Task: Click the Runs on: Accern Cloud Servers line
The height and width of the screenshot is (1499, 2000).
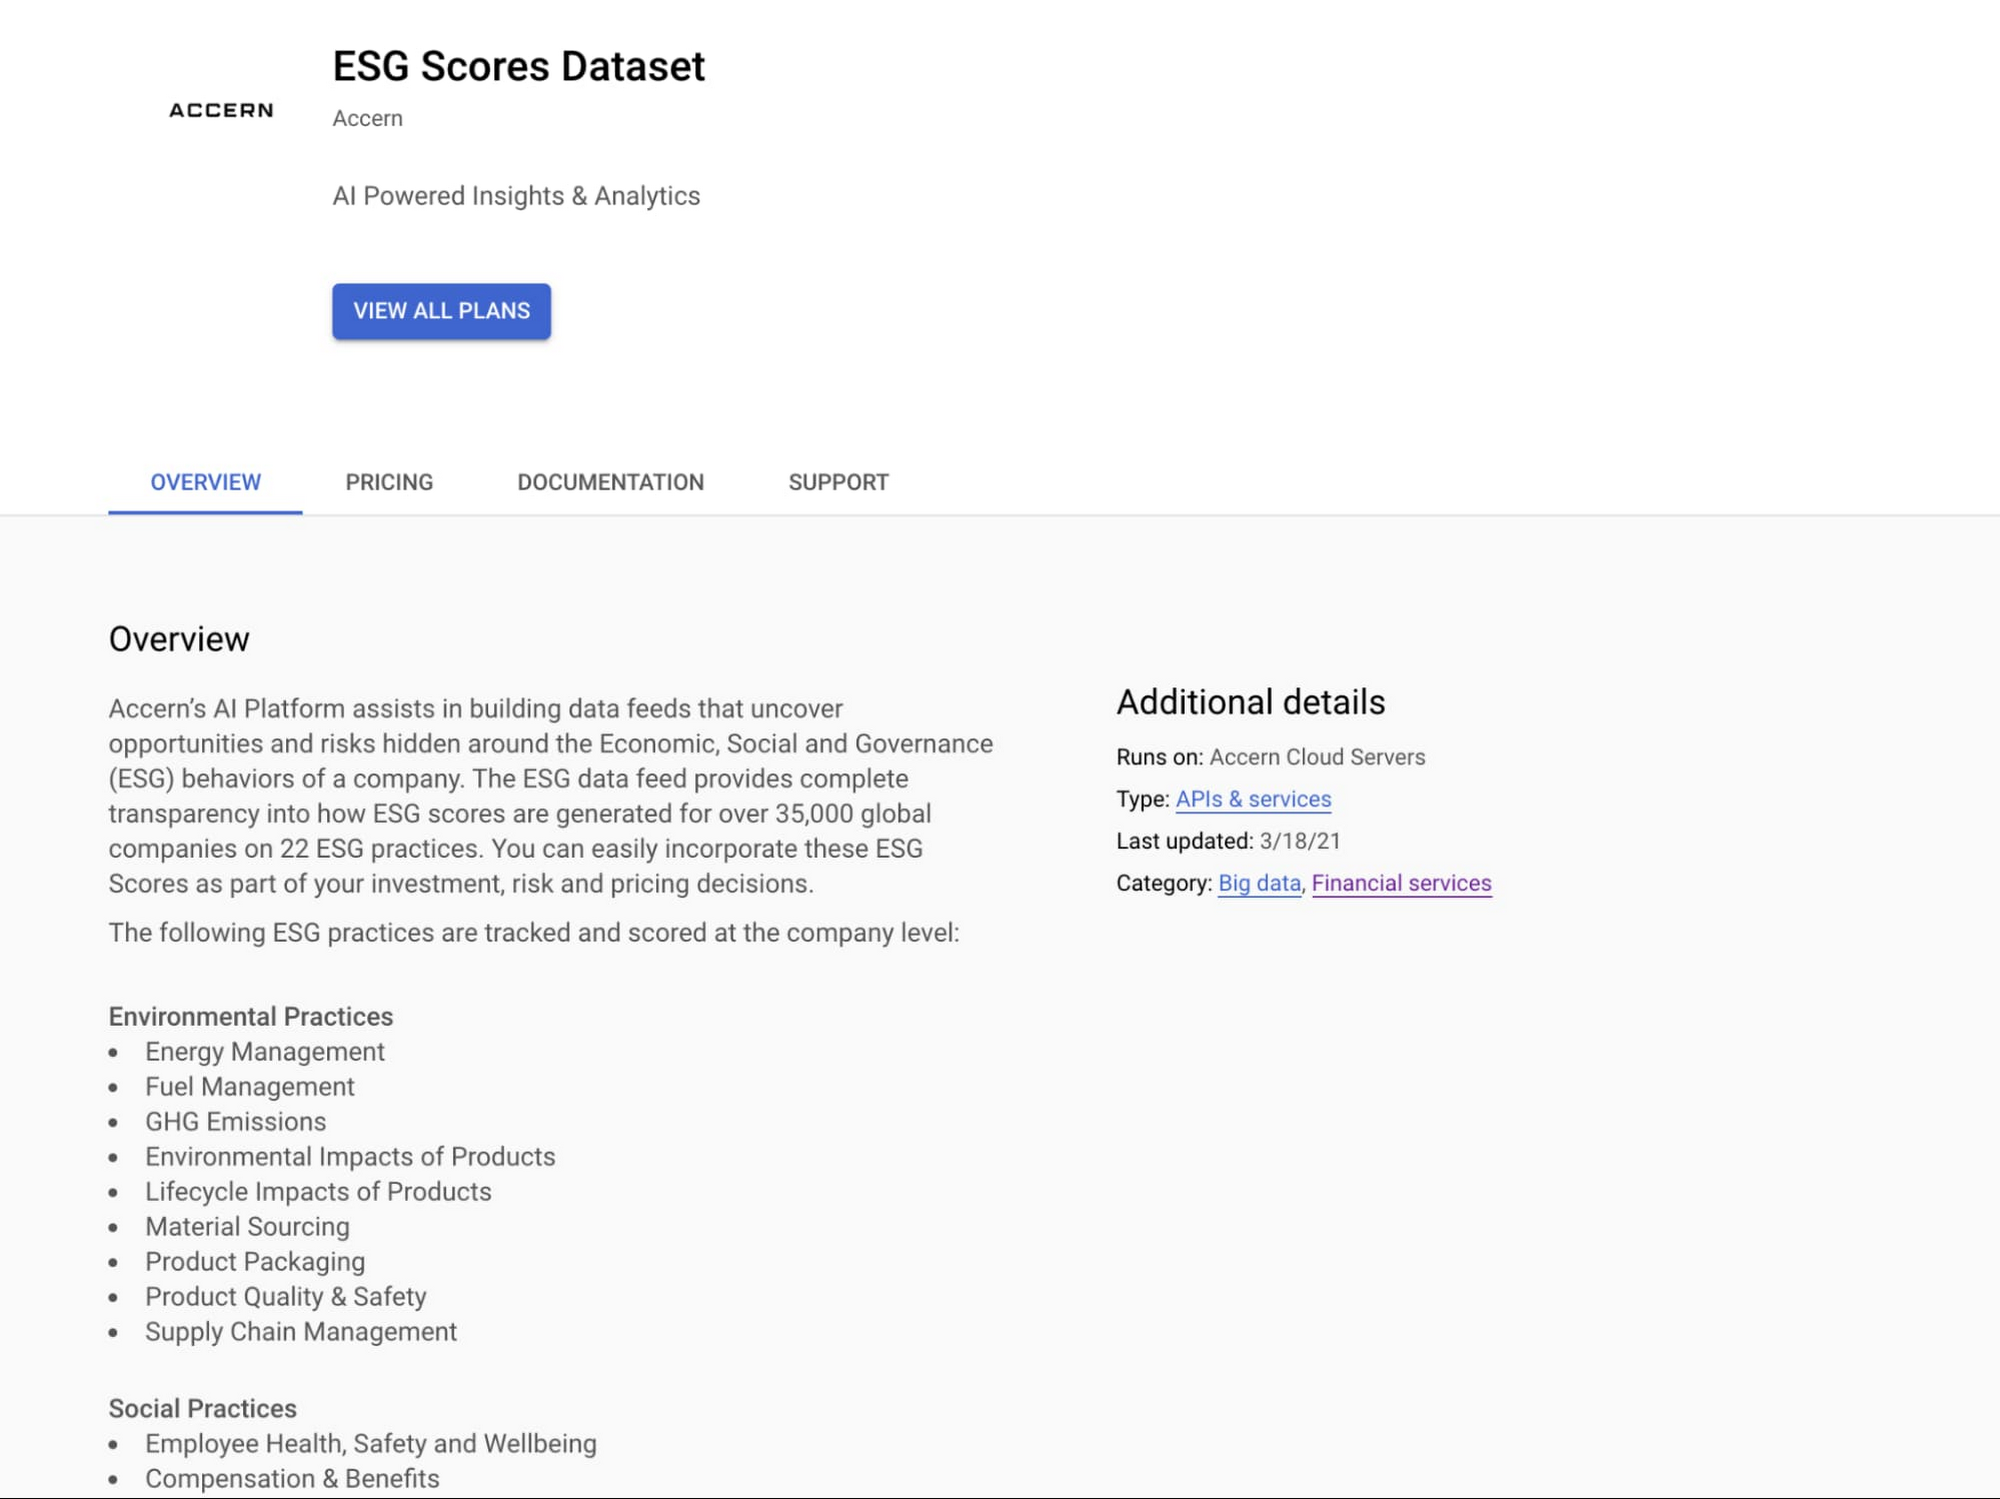Action: pos(1270,757)
